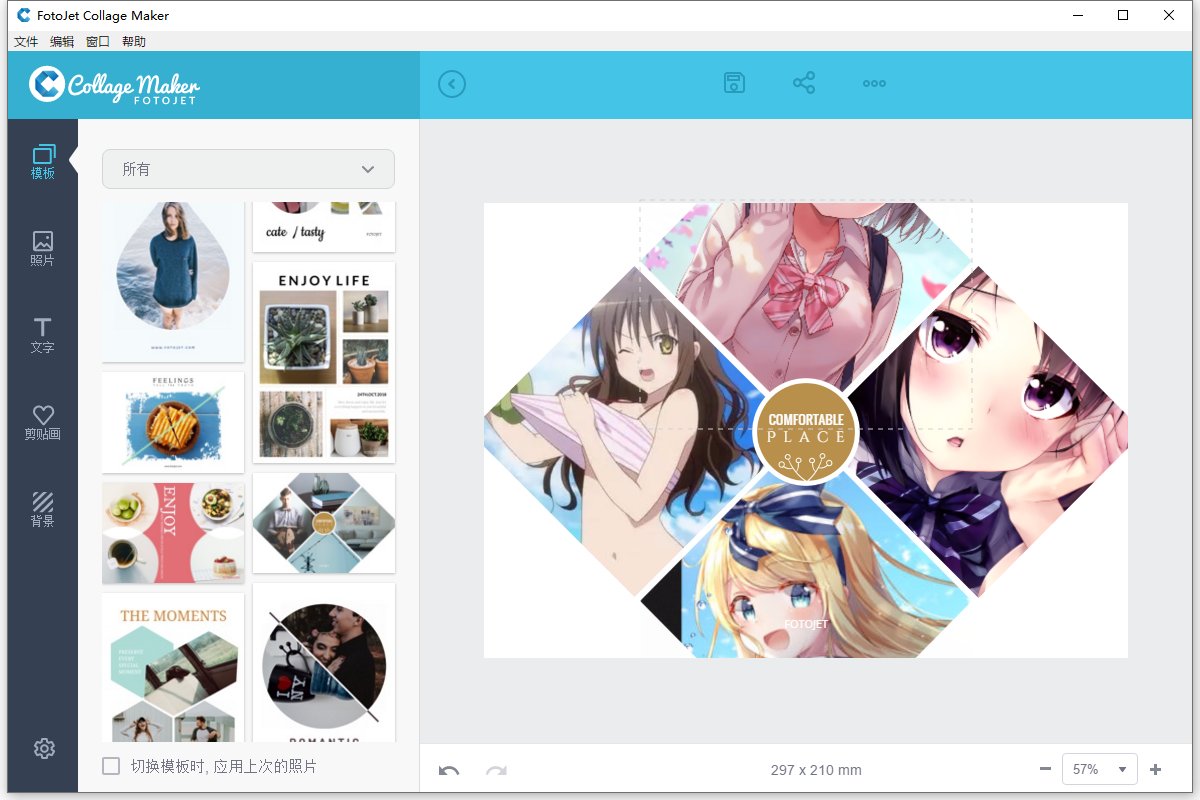
Task: Select THE MOMENTS hexagon template
Action: tap(173, 667)
